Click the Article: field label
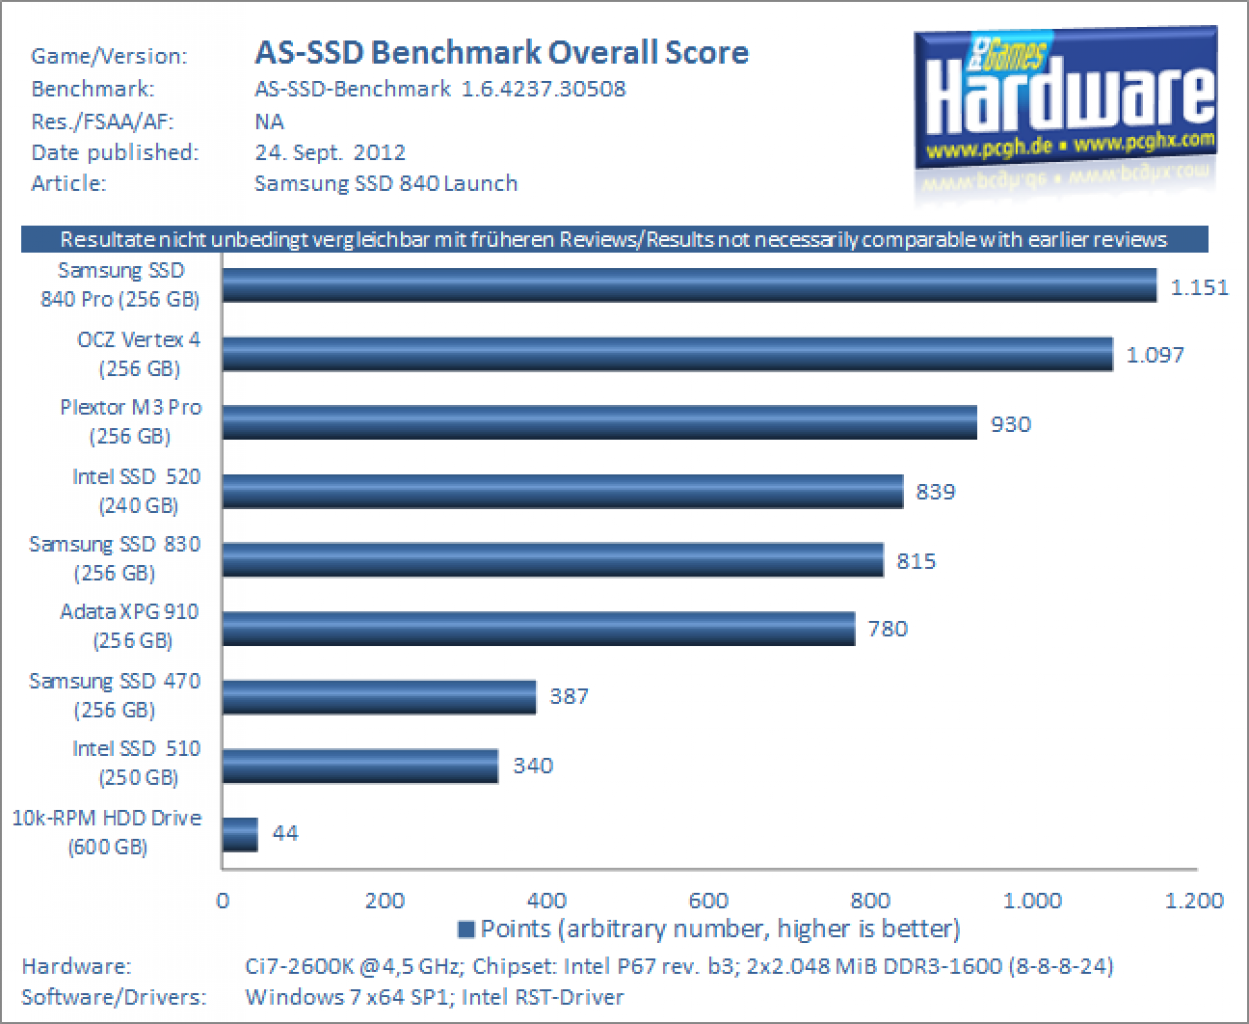Image resolution: width=1249 pixels, height=1024 pixels. coord(68,184)
